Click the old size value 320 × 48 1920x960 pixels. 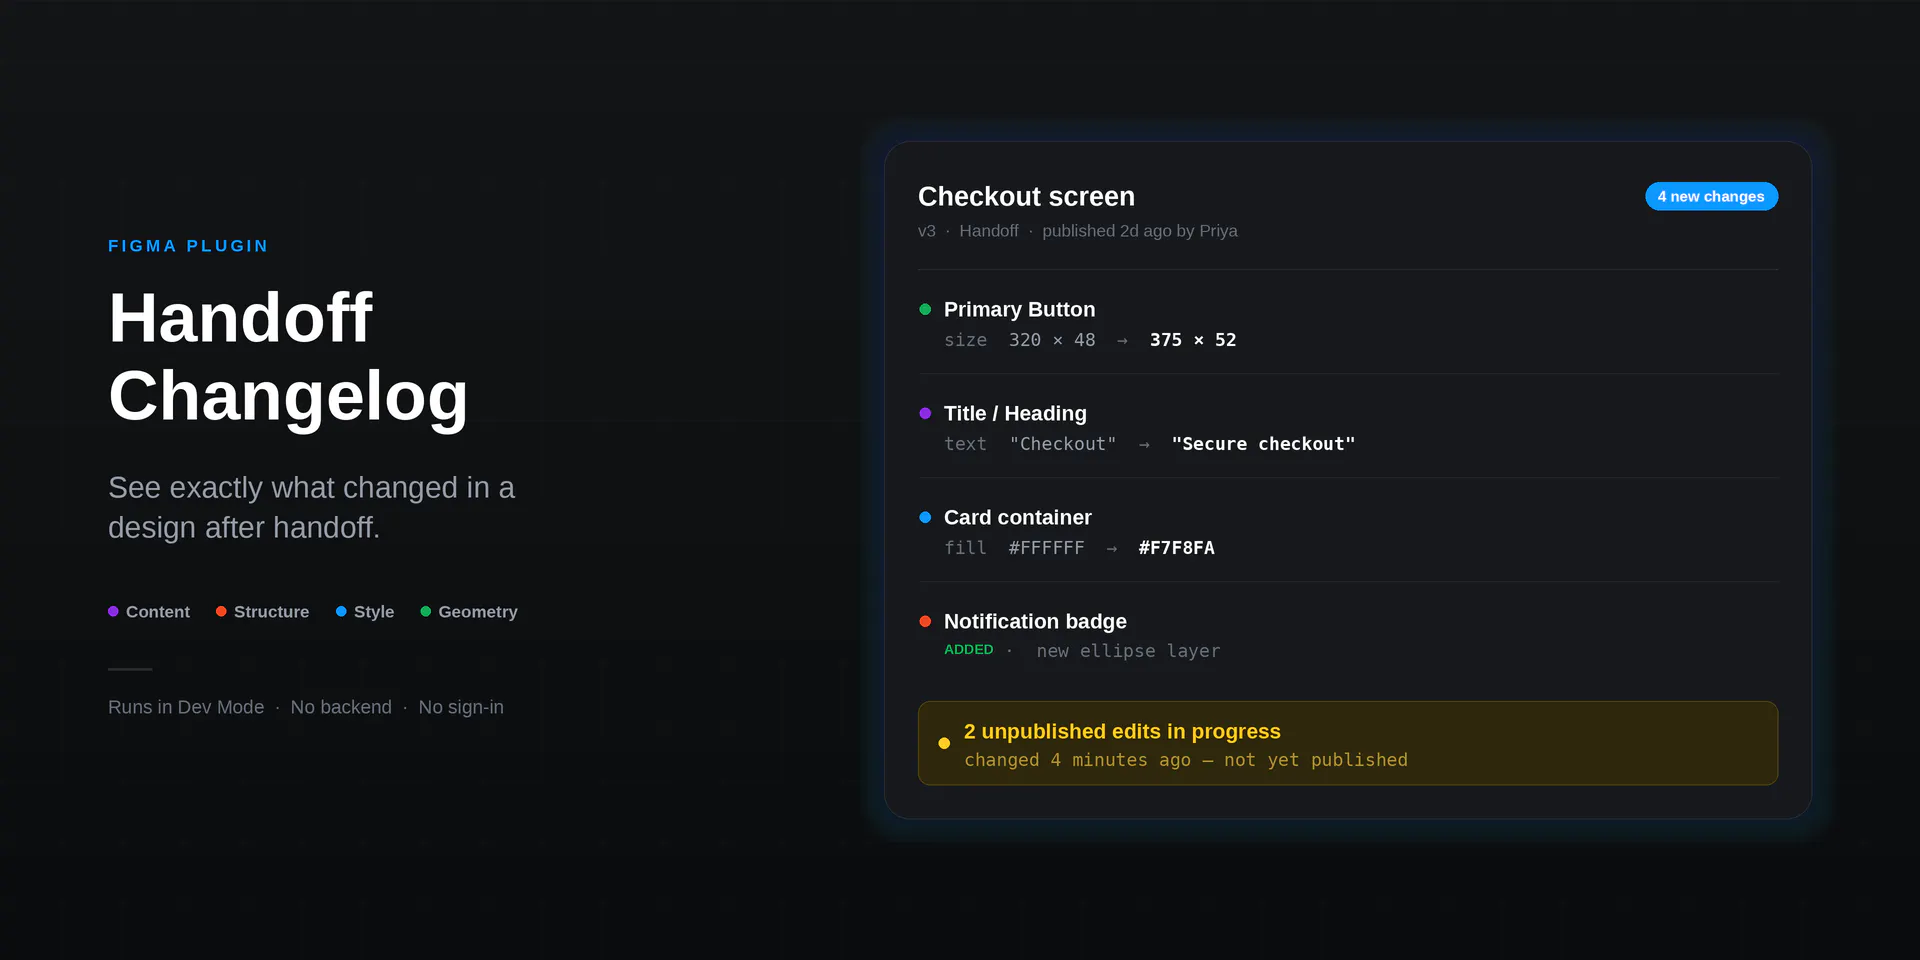(1052, 340)
